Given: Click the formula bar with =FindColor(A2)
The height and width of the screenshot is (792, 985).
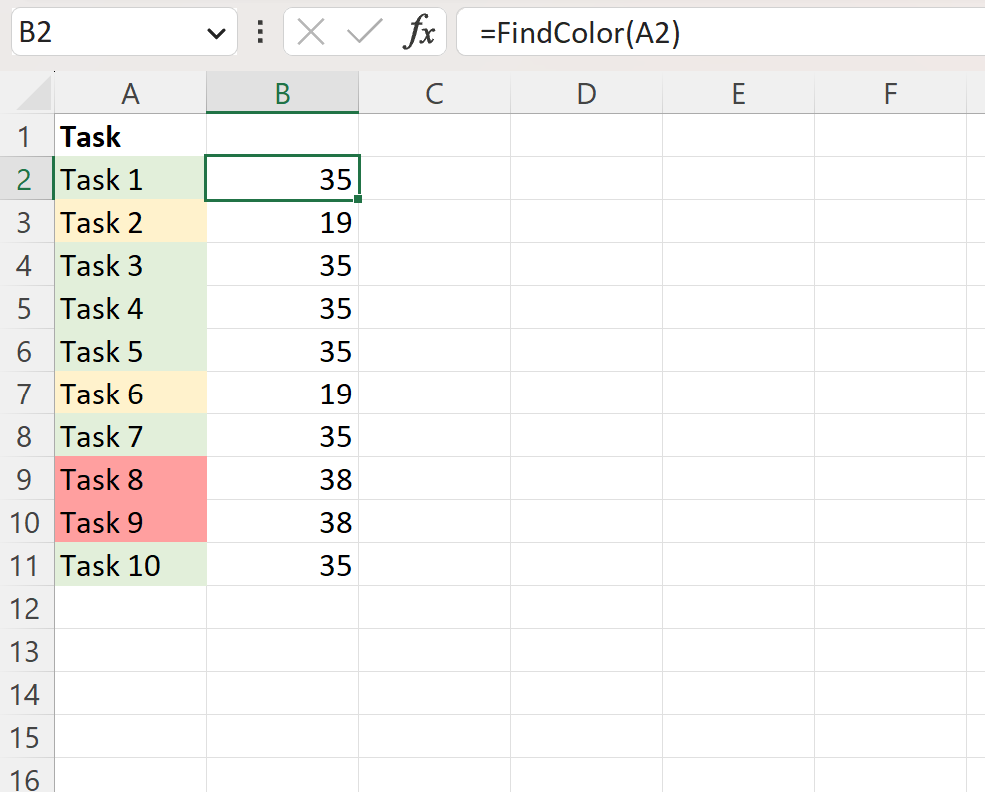Looking at the screenshot, I should click(720, 32).
